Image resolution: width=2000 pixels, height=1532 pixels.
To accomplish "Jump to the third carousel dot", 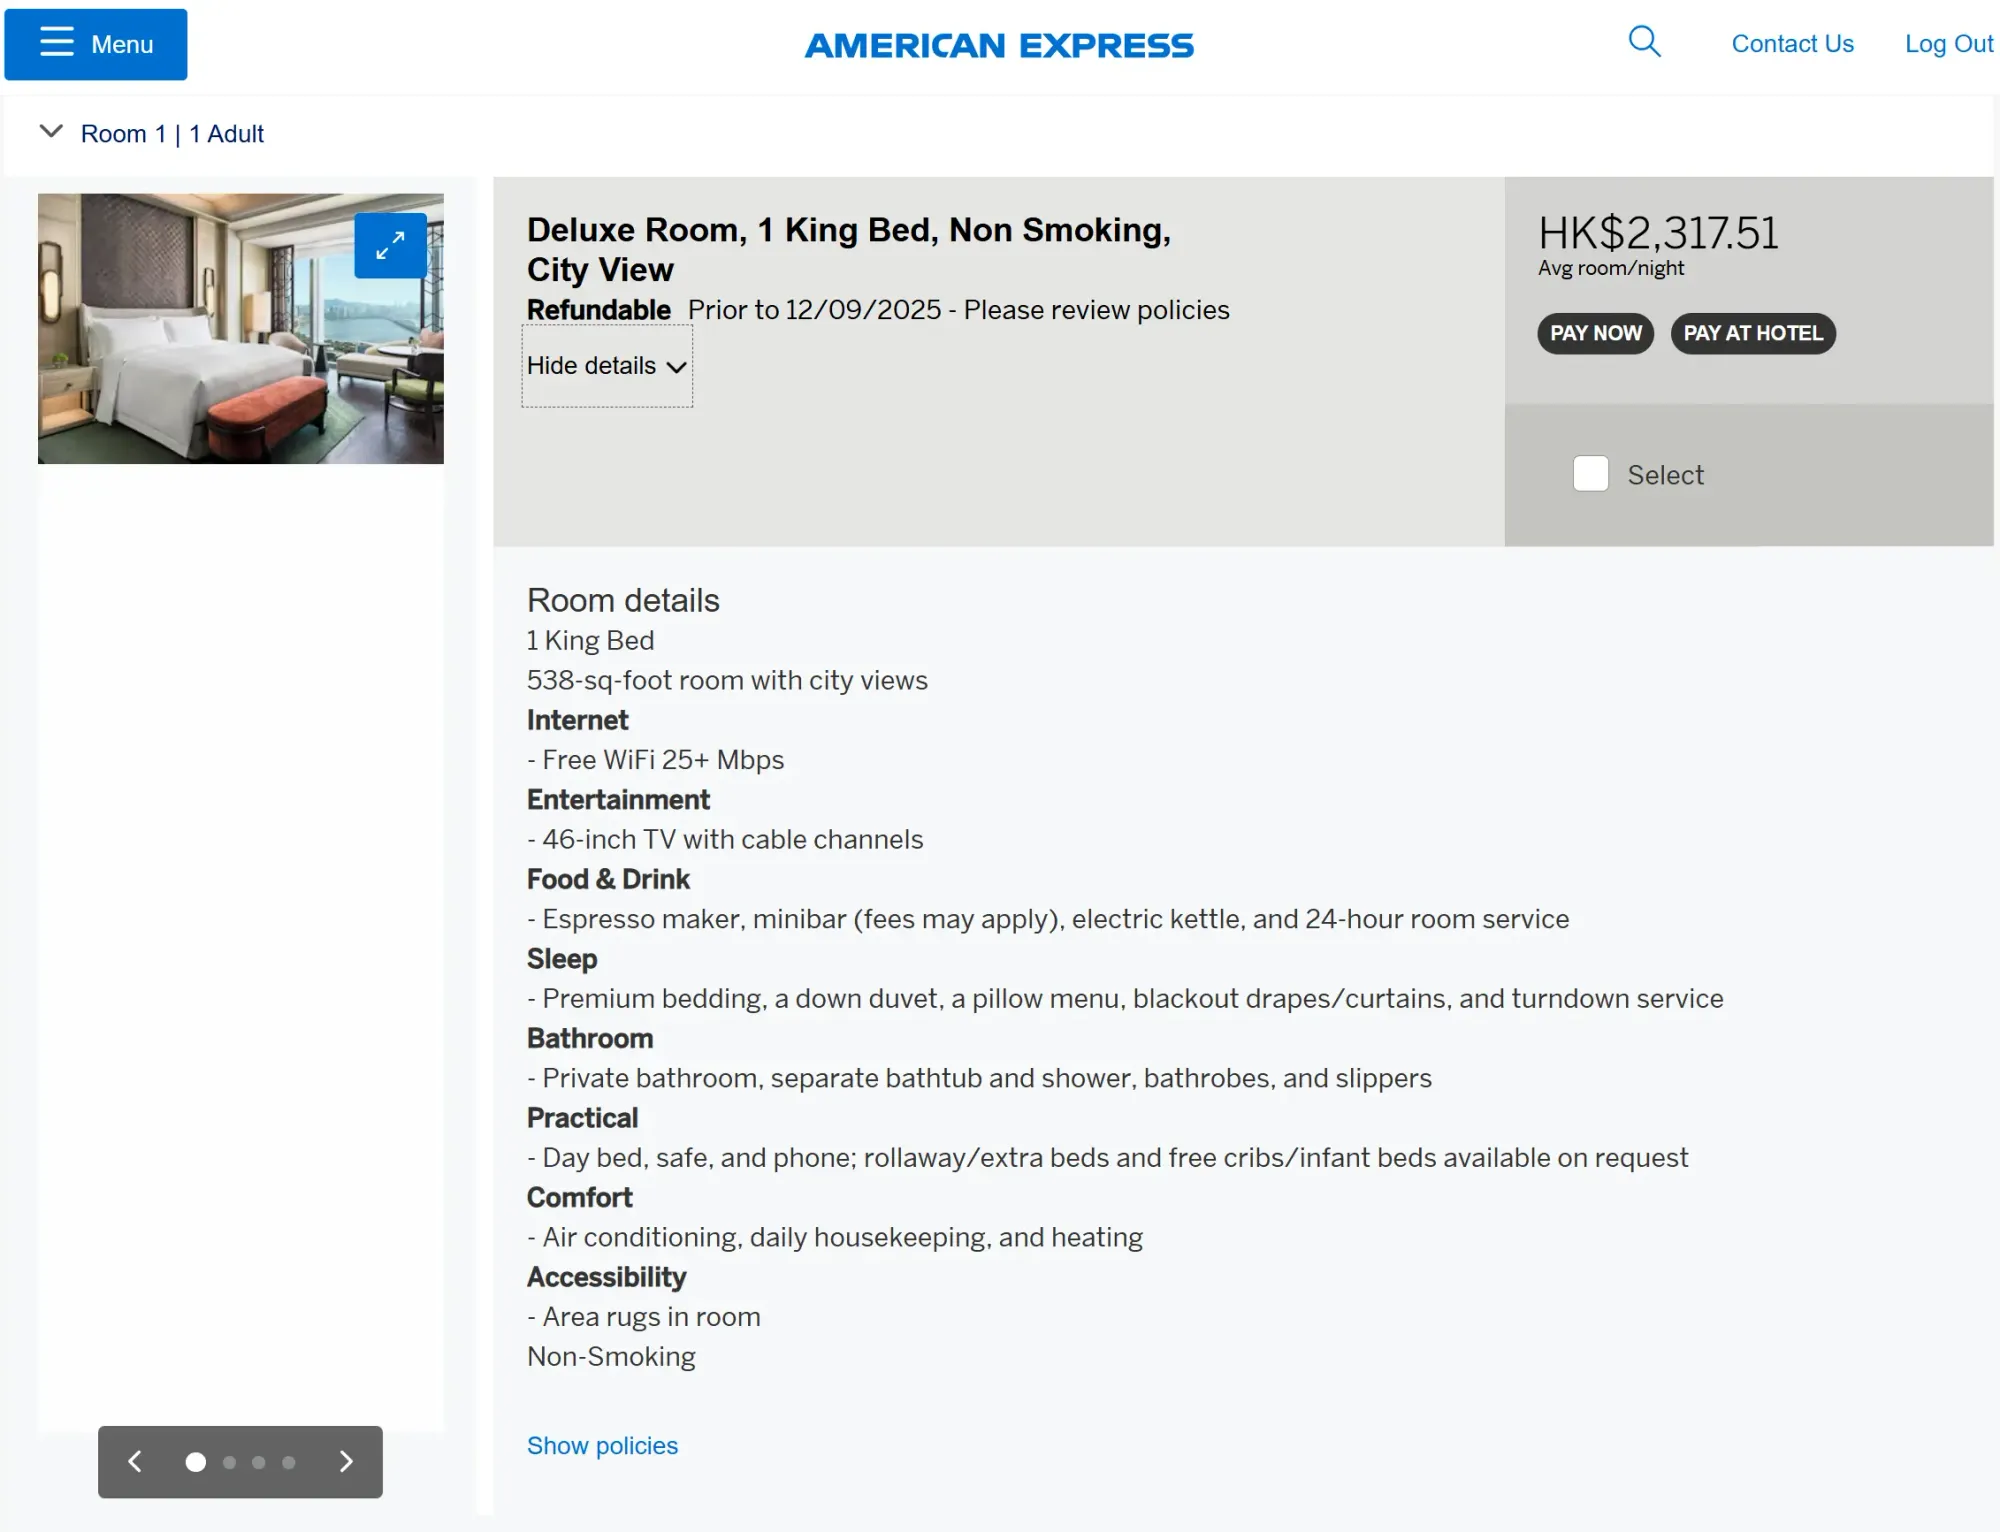I will (259, 1462).
